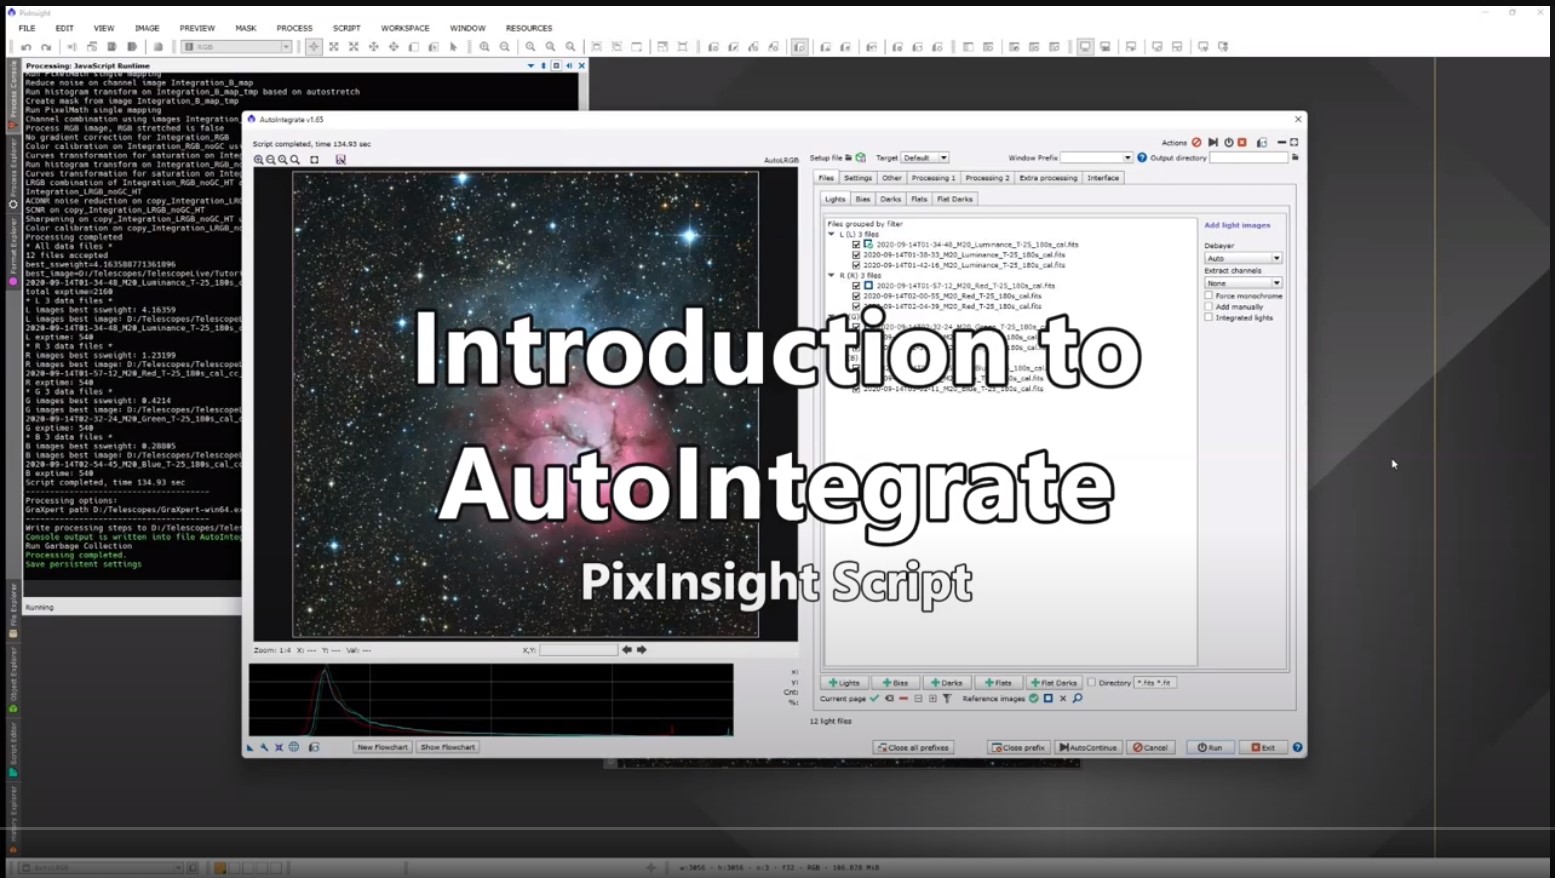Click the save preview icon above image
Viewport: 1555px width, 881px height.
(x=340, y=160)
